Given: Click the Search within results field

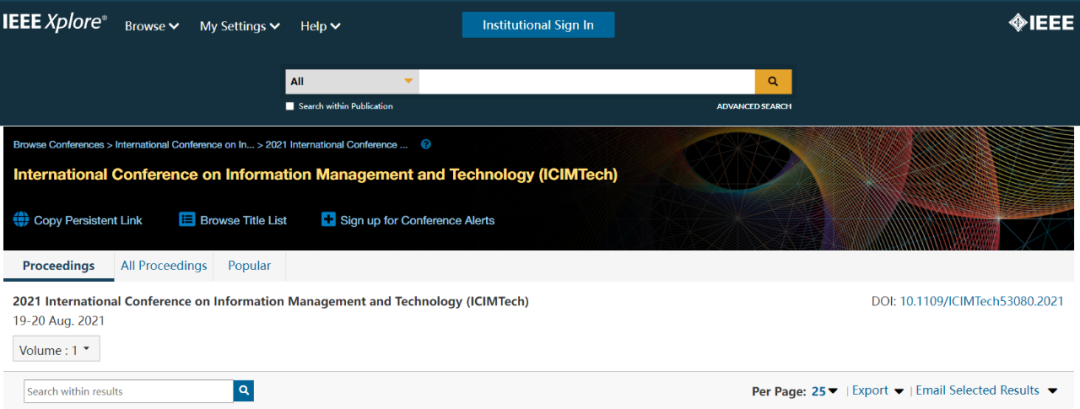Looking at the screenshot, I should pos(129,391).
